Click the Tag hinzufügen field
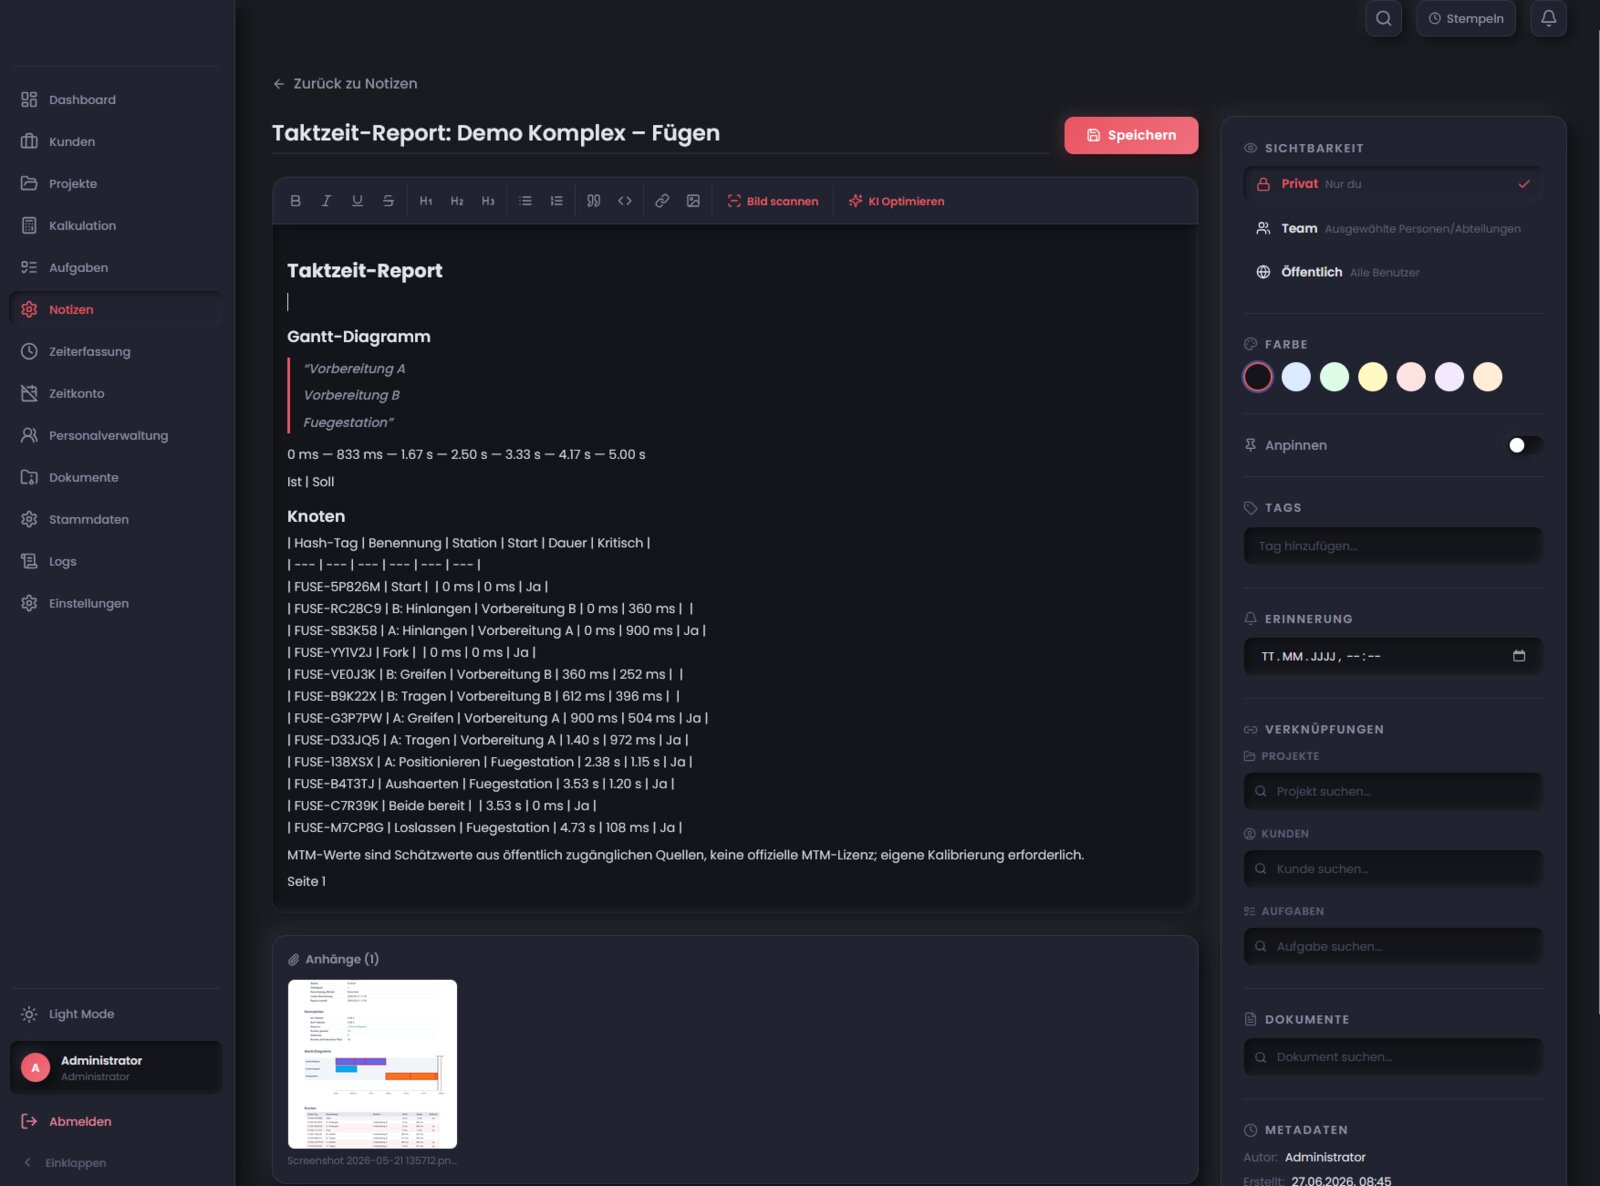Screen dimensions: 1600x1186 coord(1393,546)
